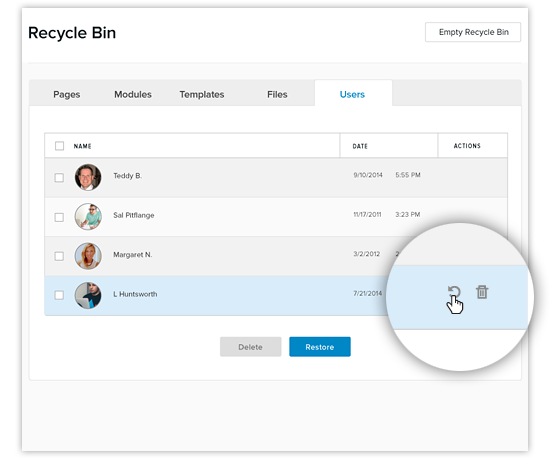550x460 pixels.
Task: Switch to the Modules tab
Action: 133,94
